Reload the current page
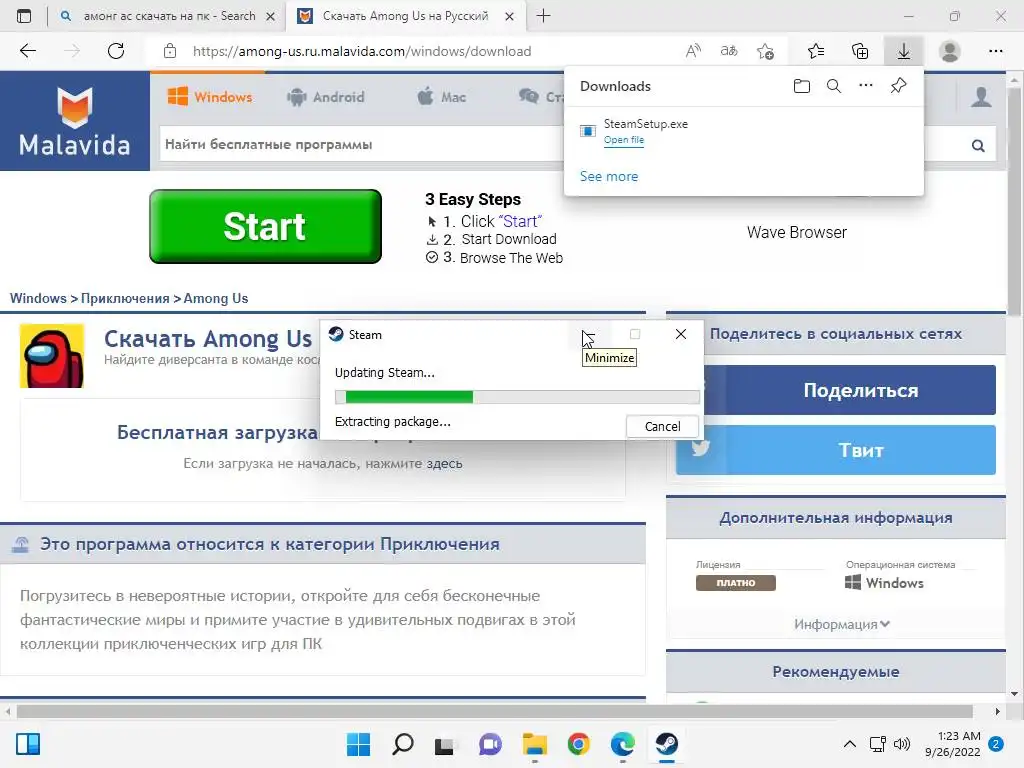Image resolution: width=1024 pixels, height=768 pixels. [116, 51]
